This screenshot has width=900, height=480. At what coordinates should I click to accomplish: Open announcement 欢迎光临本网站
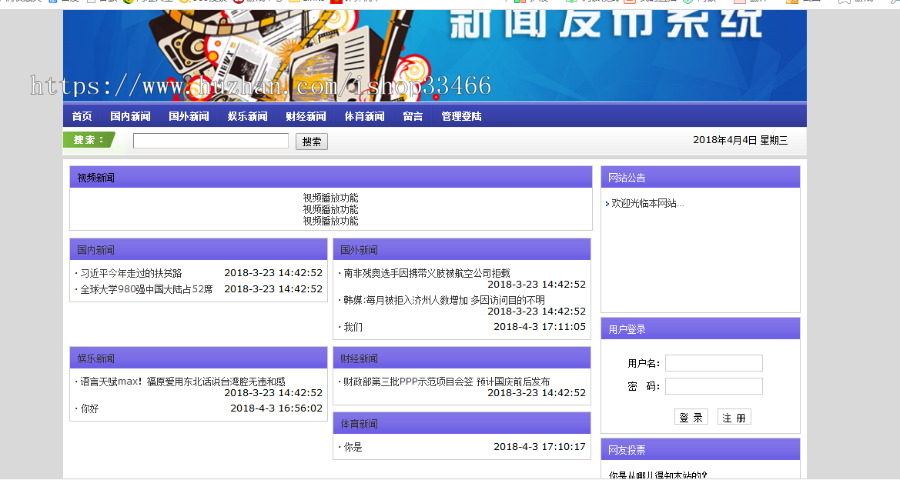[x=647, y=203]
